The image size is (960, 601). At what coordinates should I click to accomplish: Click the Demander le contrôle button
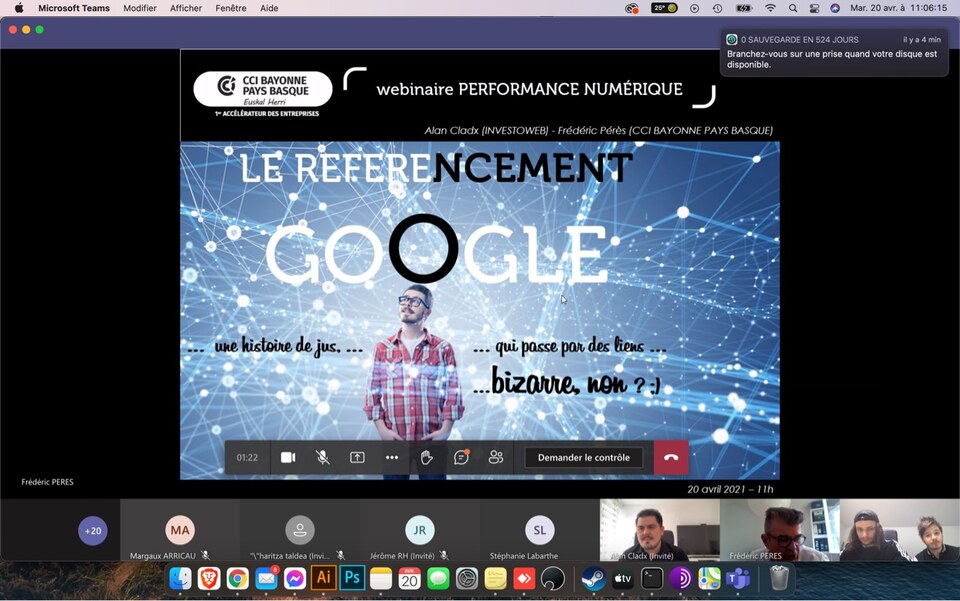point(583,458)
